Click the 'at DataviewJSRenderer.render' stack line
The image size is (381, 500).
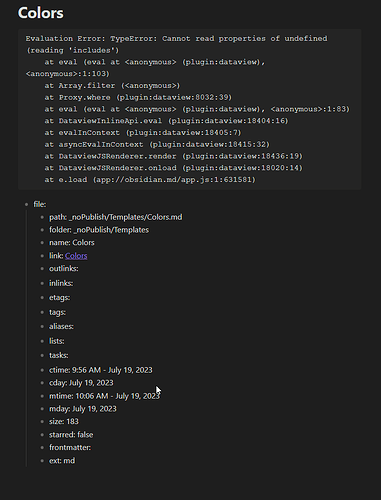pos(173,156)
